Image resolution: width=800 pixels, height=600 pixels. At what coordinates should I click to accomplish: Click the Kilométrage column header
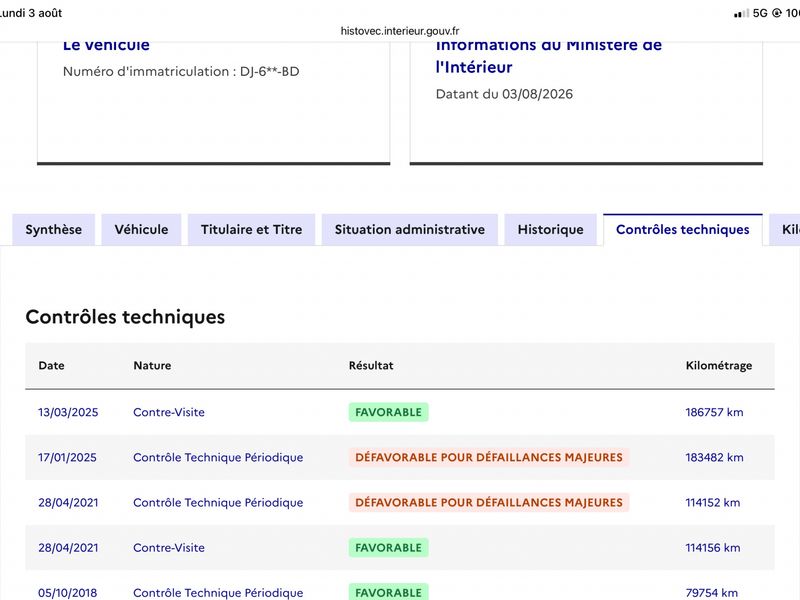[x=719, y=366]
